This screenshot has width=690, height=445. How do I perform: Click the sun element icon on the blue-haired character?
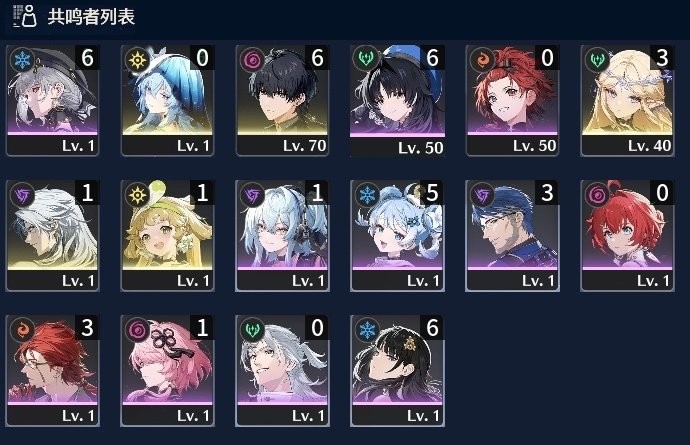click(x=137, y=59)
